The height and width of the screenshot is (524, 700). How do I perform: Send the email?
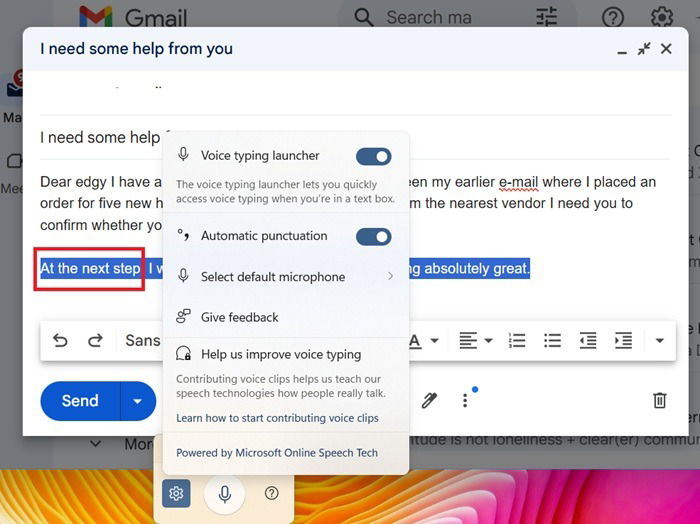[x=80, y=401]
